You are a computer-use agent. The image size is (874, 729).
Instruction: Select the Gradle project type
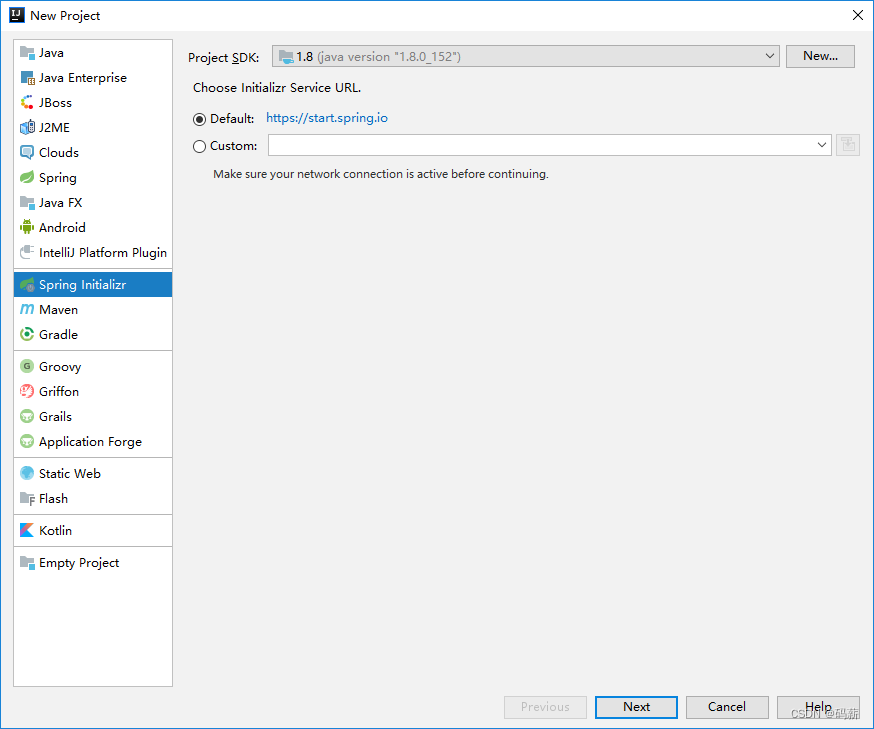click(57, 334)
